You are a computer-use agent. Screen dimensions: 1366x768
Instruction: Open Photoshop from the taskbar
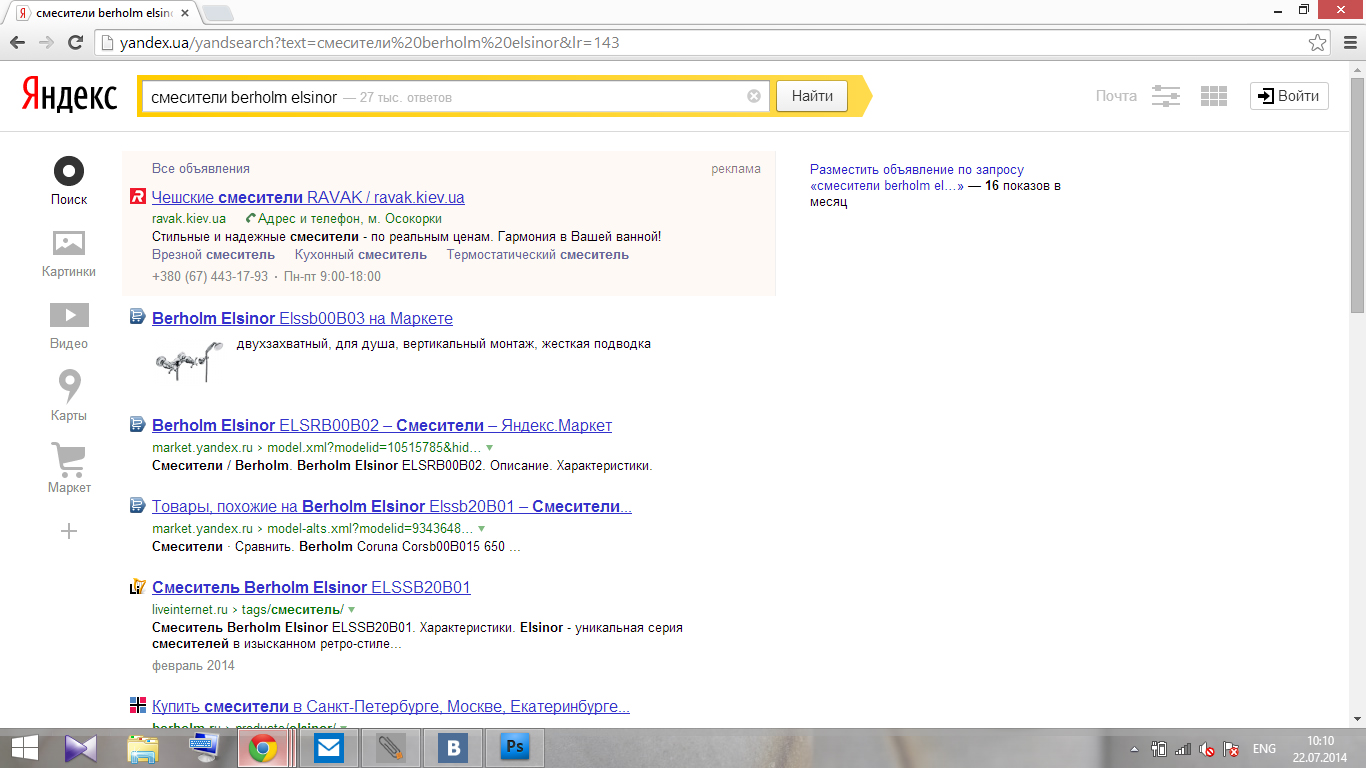tap(515, 748)
